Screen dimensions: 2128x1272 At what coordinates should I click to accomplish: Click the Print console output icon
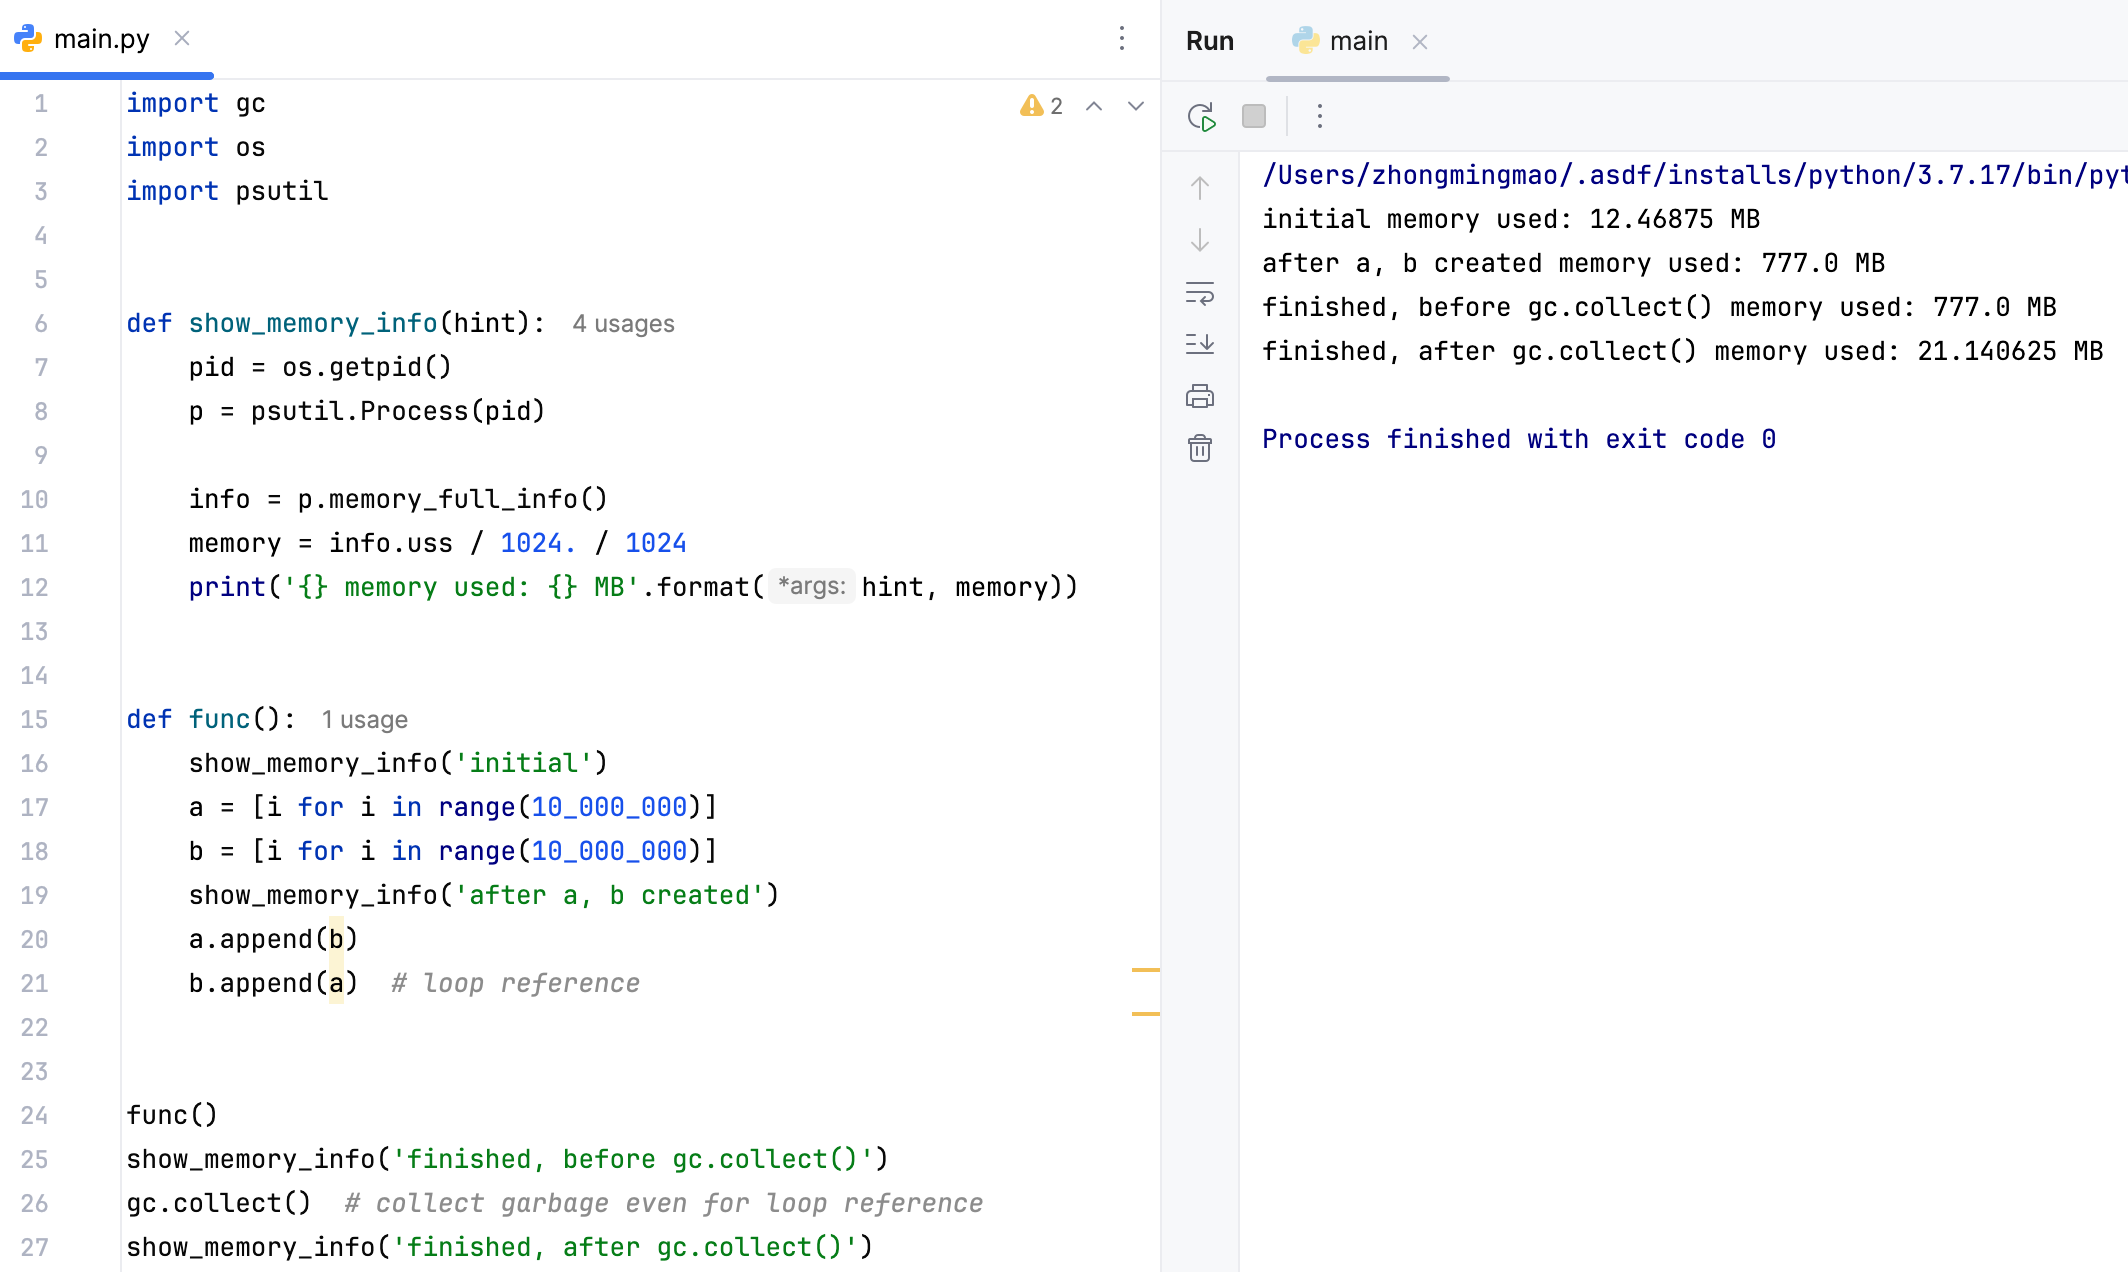point(1200,397)
